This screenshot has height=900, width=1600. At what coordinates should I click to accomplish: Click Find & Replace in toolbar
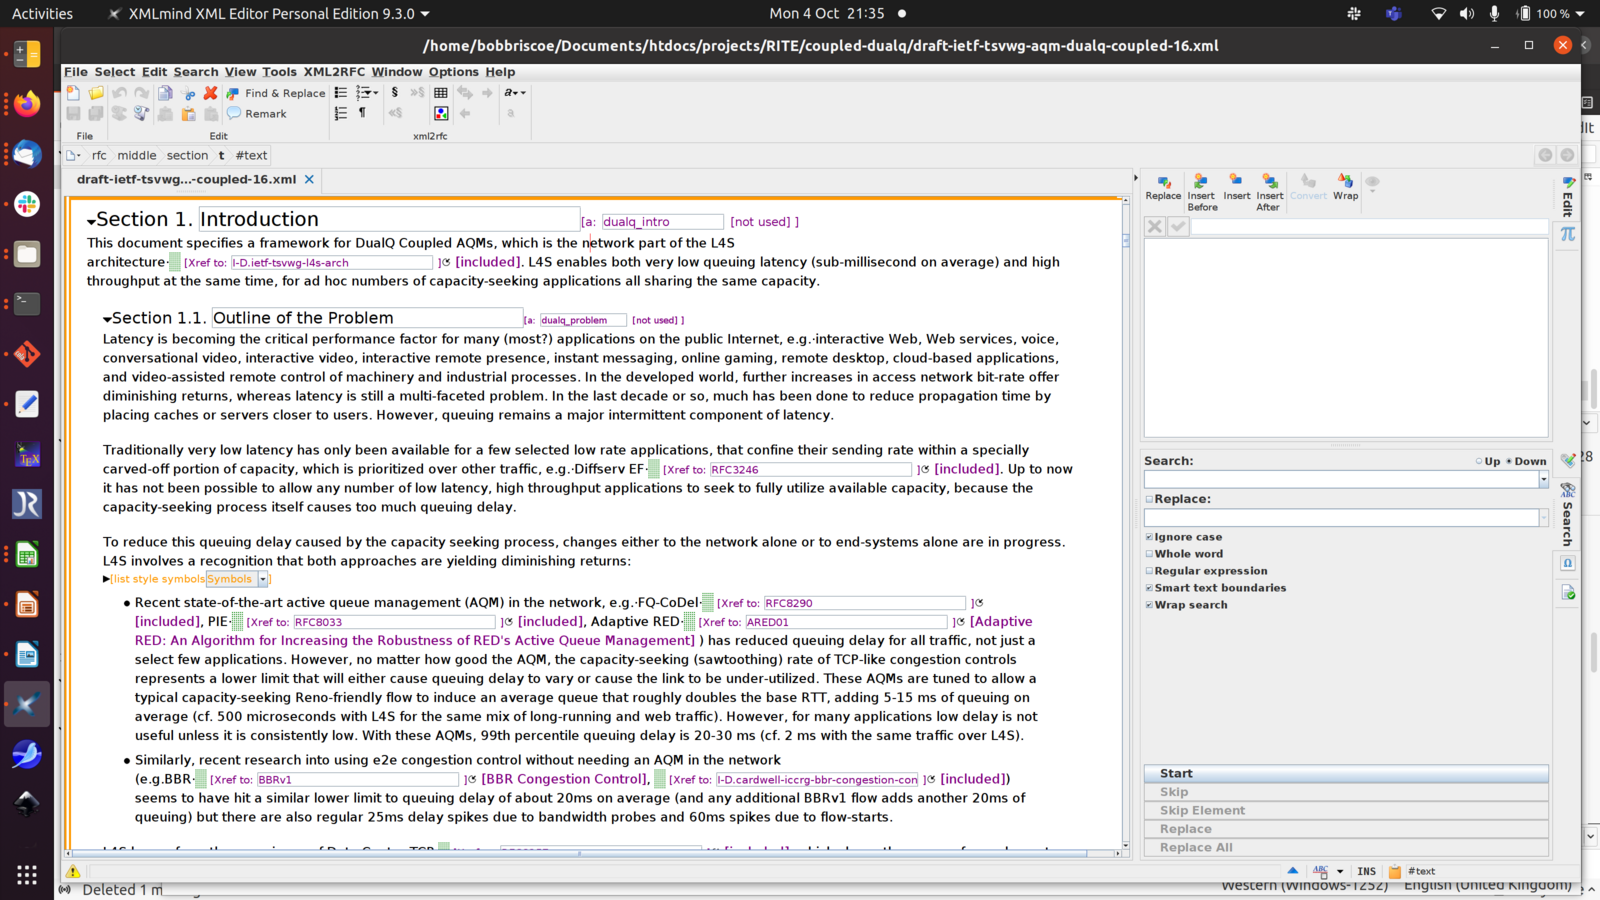[x=276, y=93]
